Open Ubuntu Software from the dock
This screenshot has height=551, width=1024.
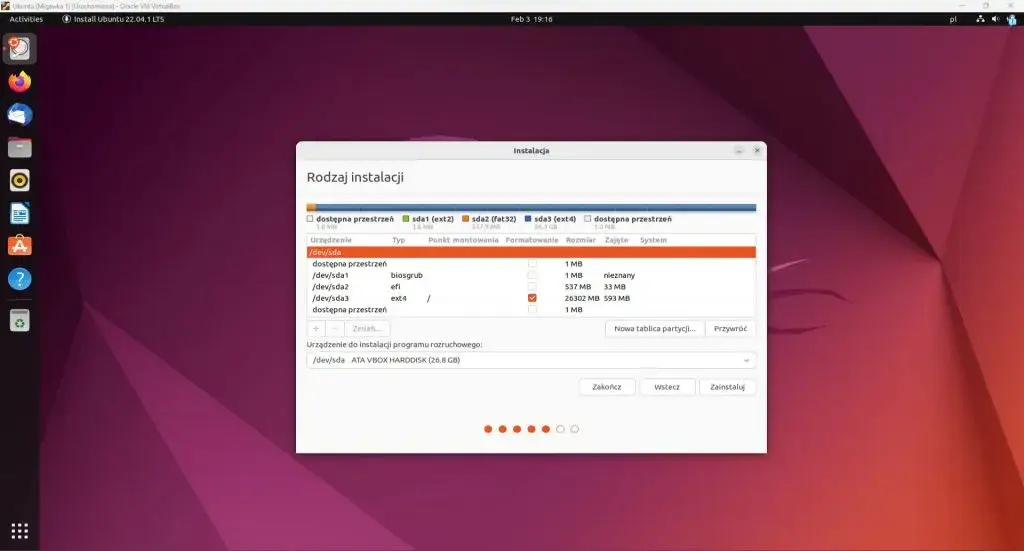(x=20, y=246)
